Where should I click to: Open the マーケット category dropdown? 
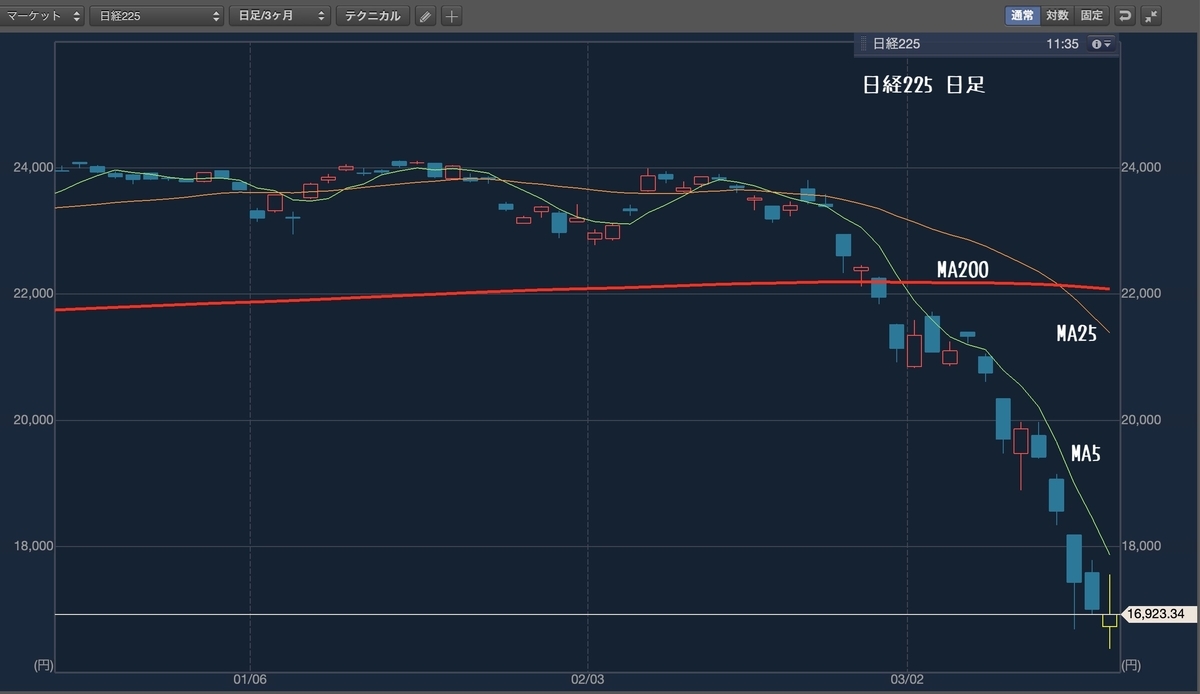point(44,16)
